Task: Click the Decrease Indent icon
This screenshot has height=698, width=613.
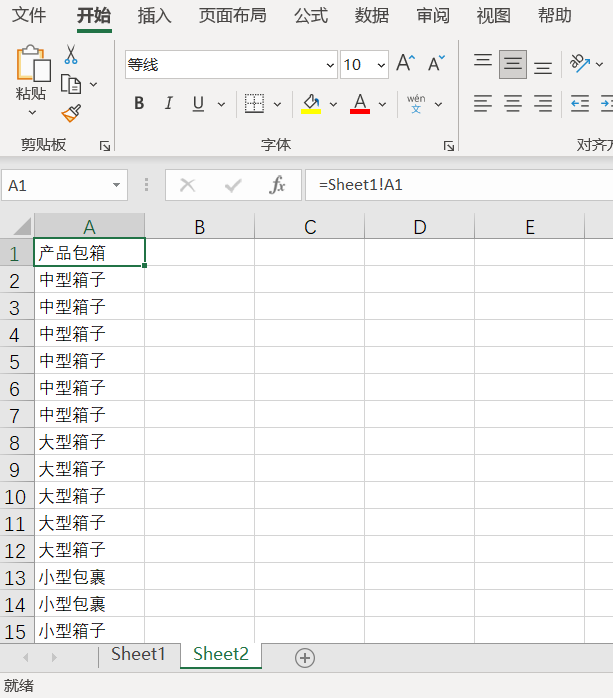Action: tap(580, 103)
